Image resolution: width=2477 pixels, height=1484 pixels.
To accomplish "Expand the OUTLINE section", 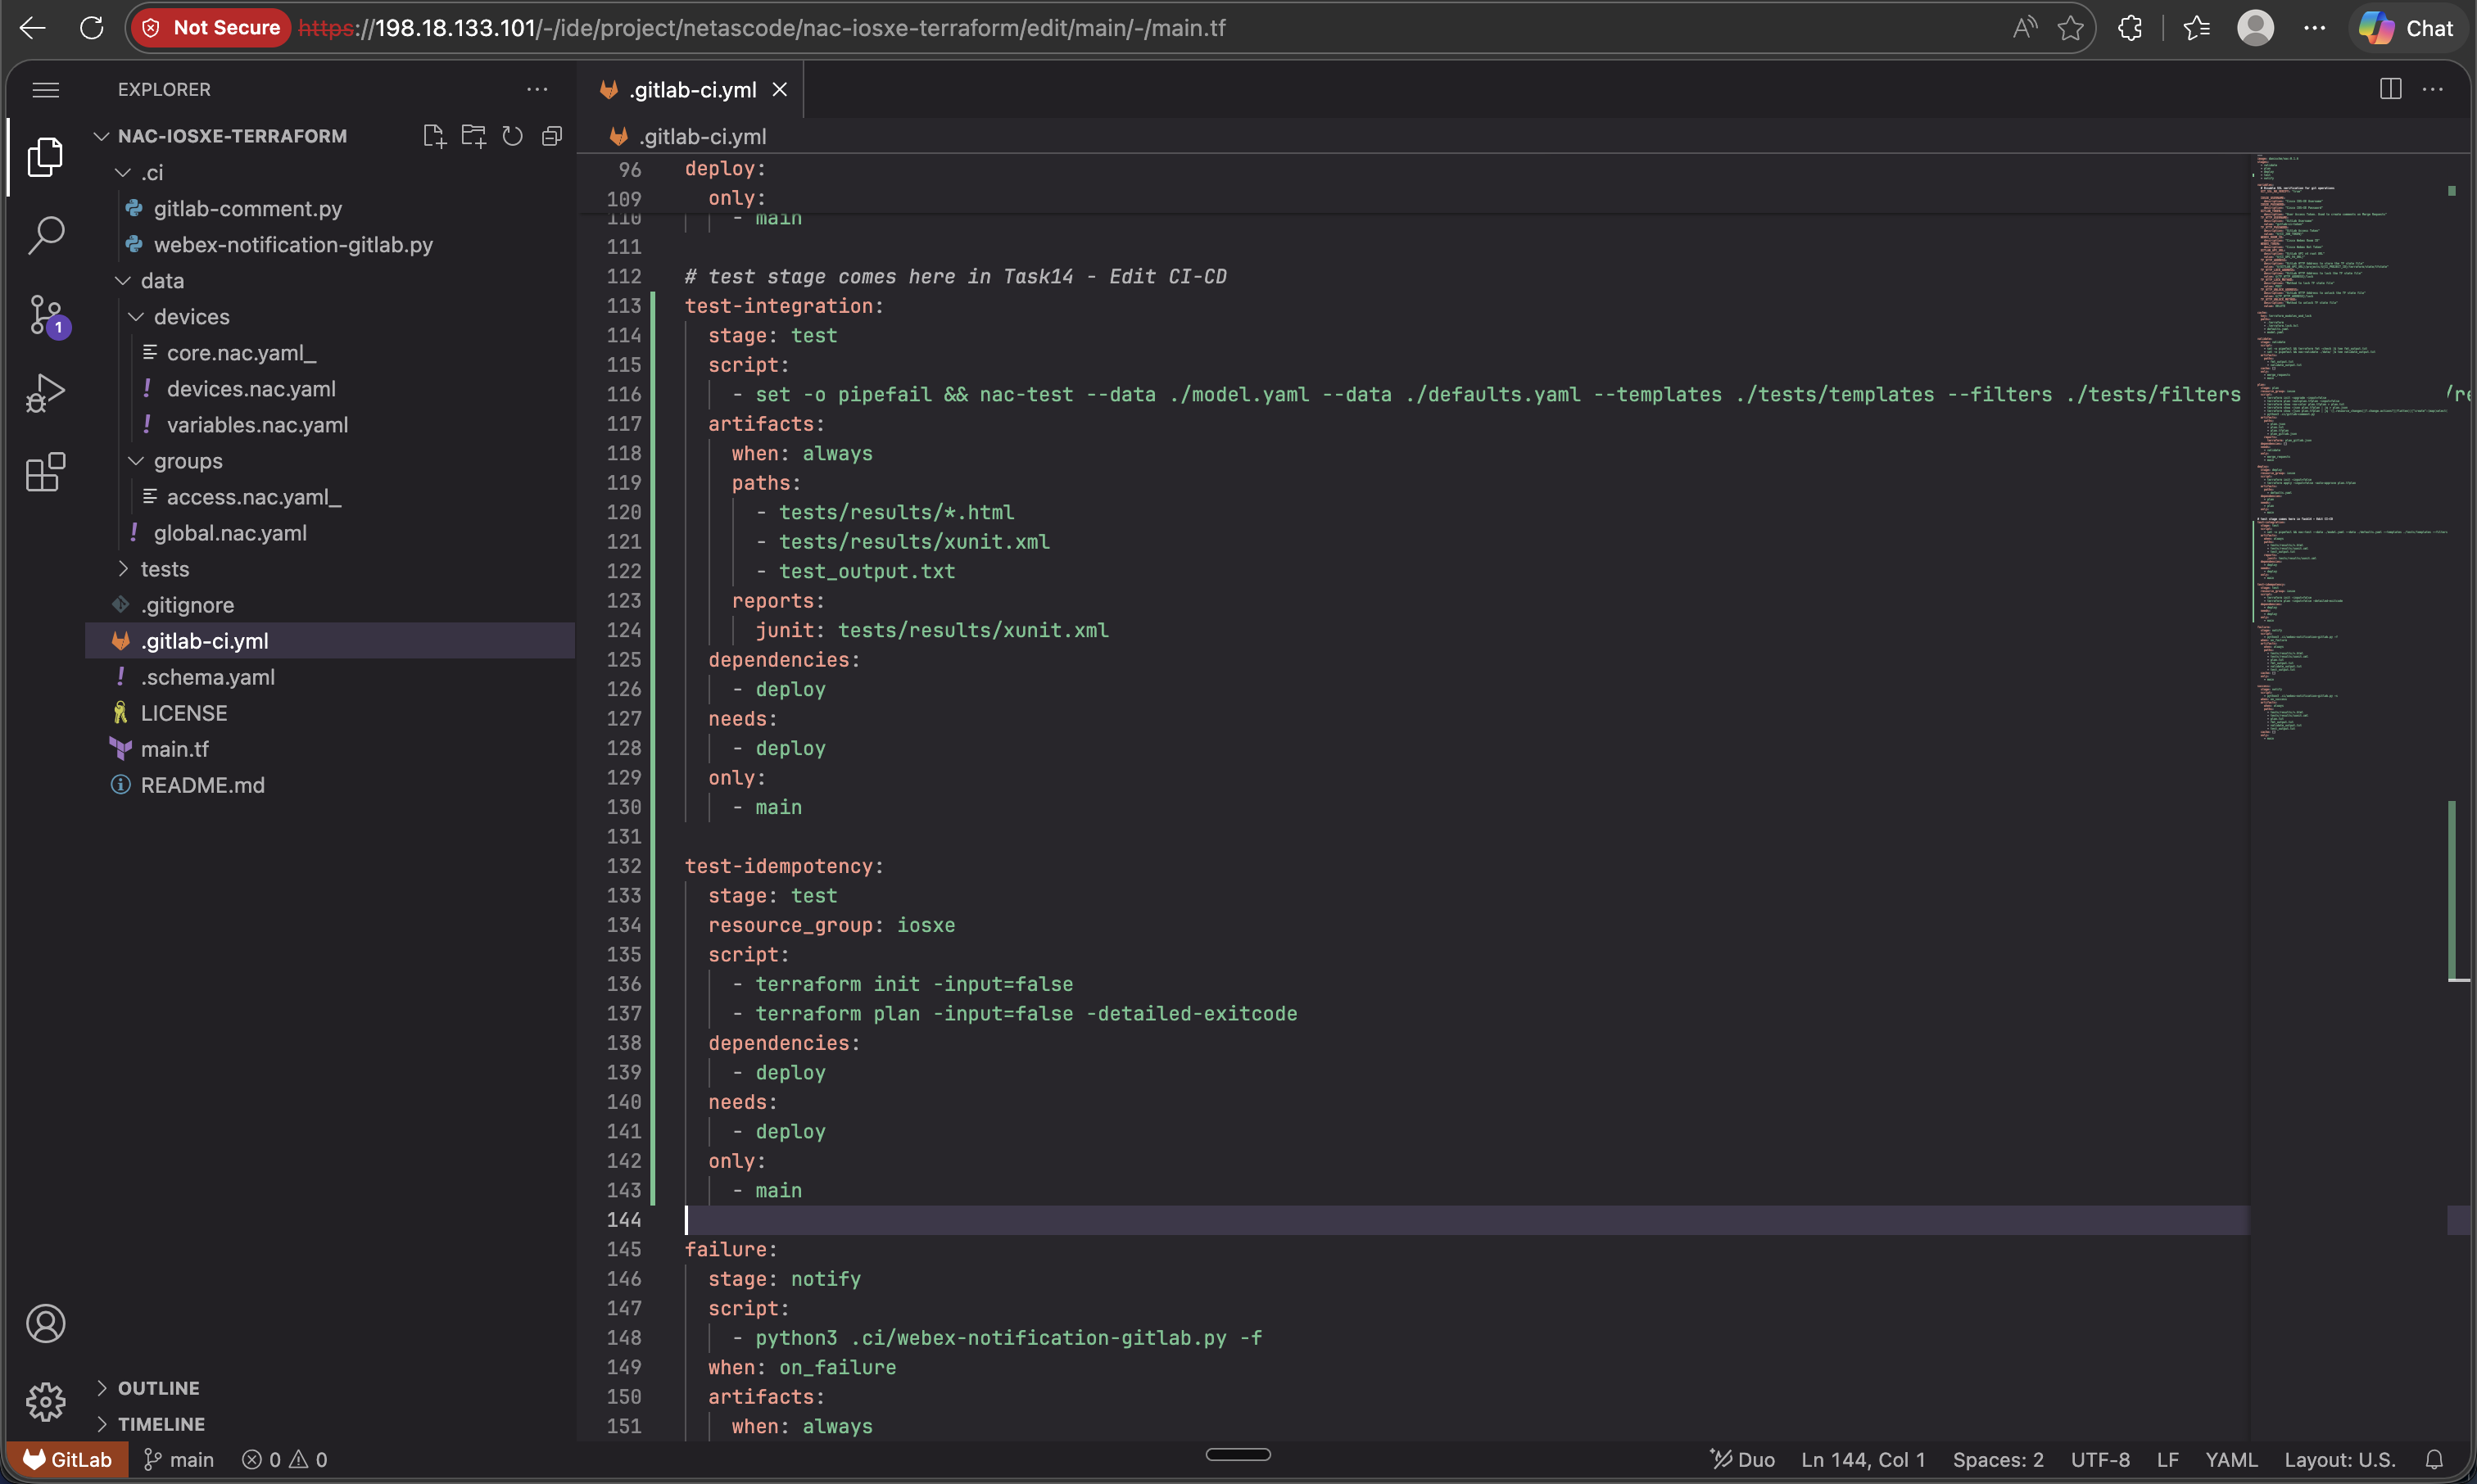I will (159, 1388).
